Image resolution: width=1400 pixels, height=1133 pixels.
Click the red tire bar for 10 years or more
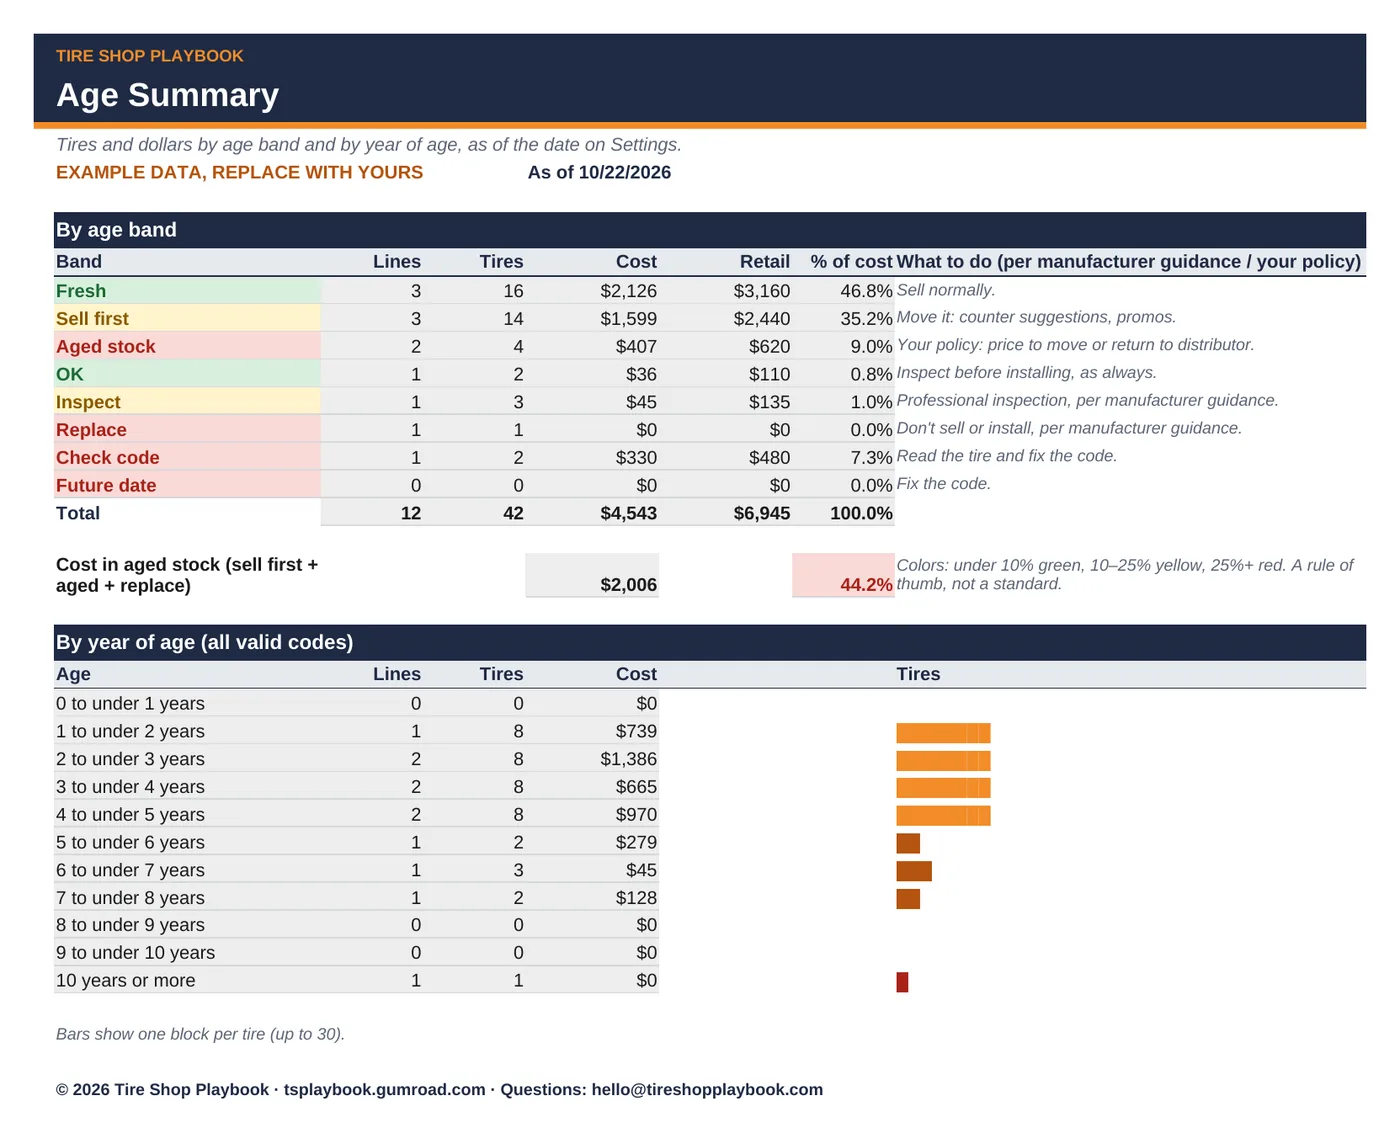[x=902, y=982]
